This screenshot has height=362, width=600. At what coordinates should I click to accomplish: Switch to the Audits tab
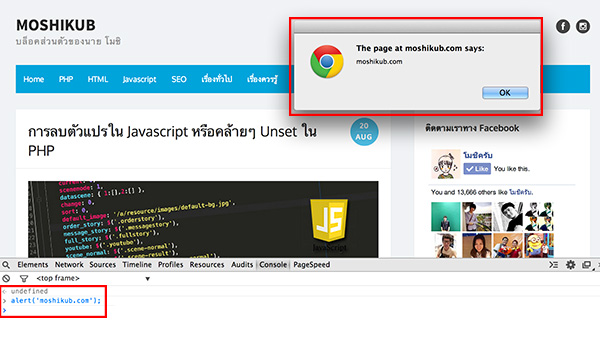242,265
